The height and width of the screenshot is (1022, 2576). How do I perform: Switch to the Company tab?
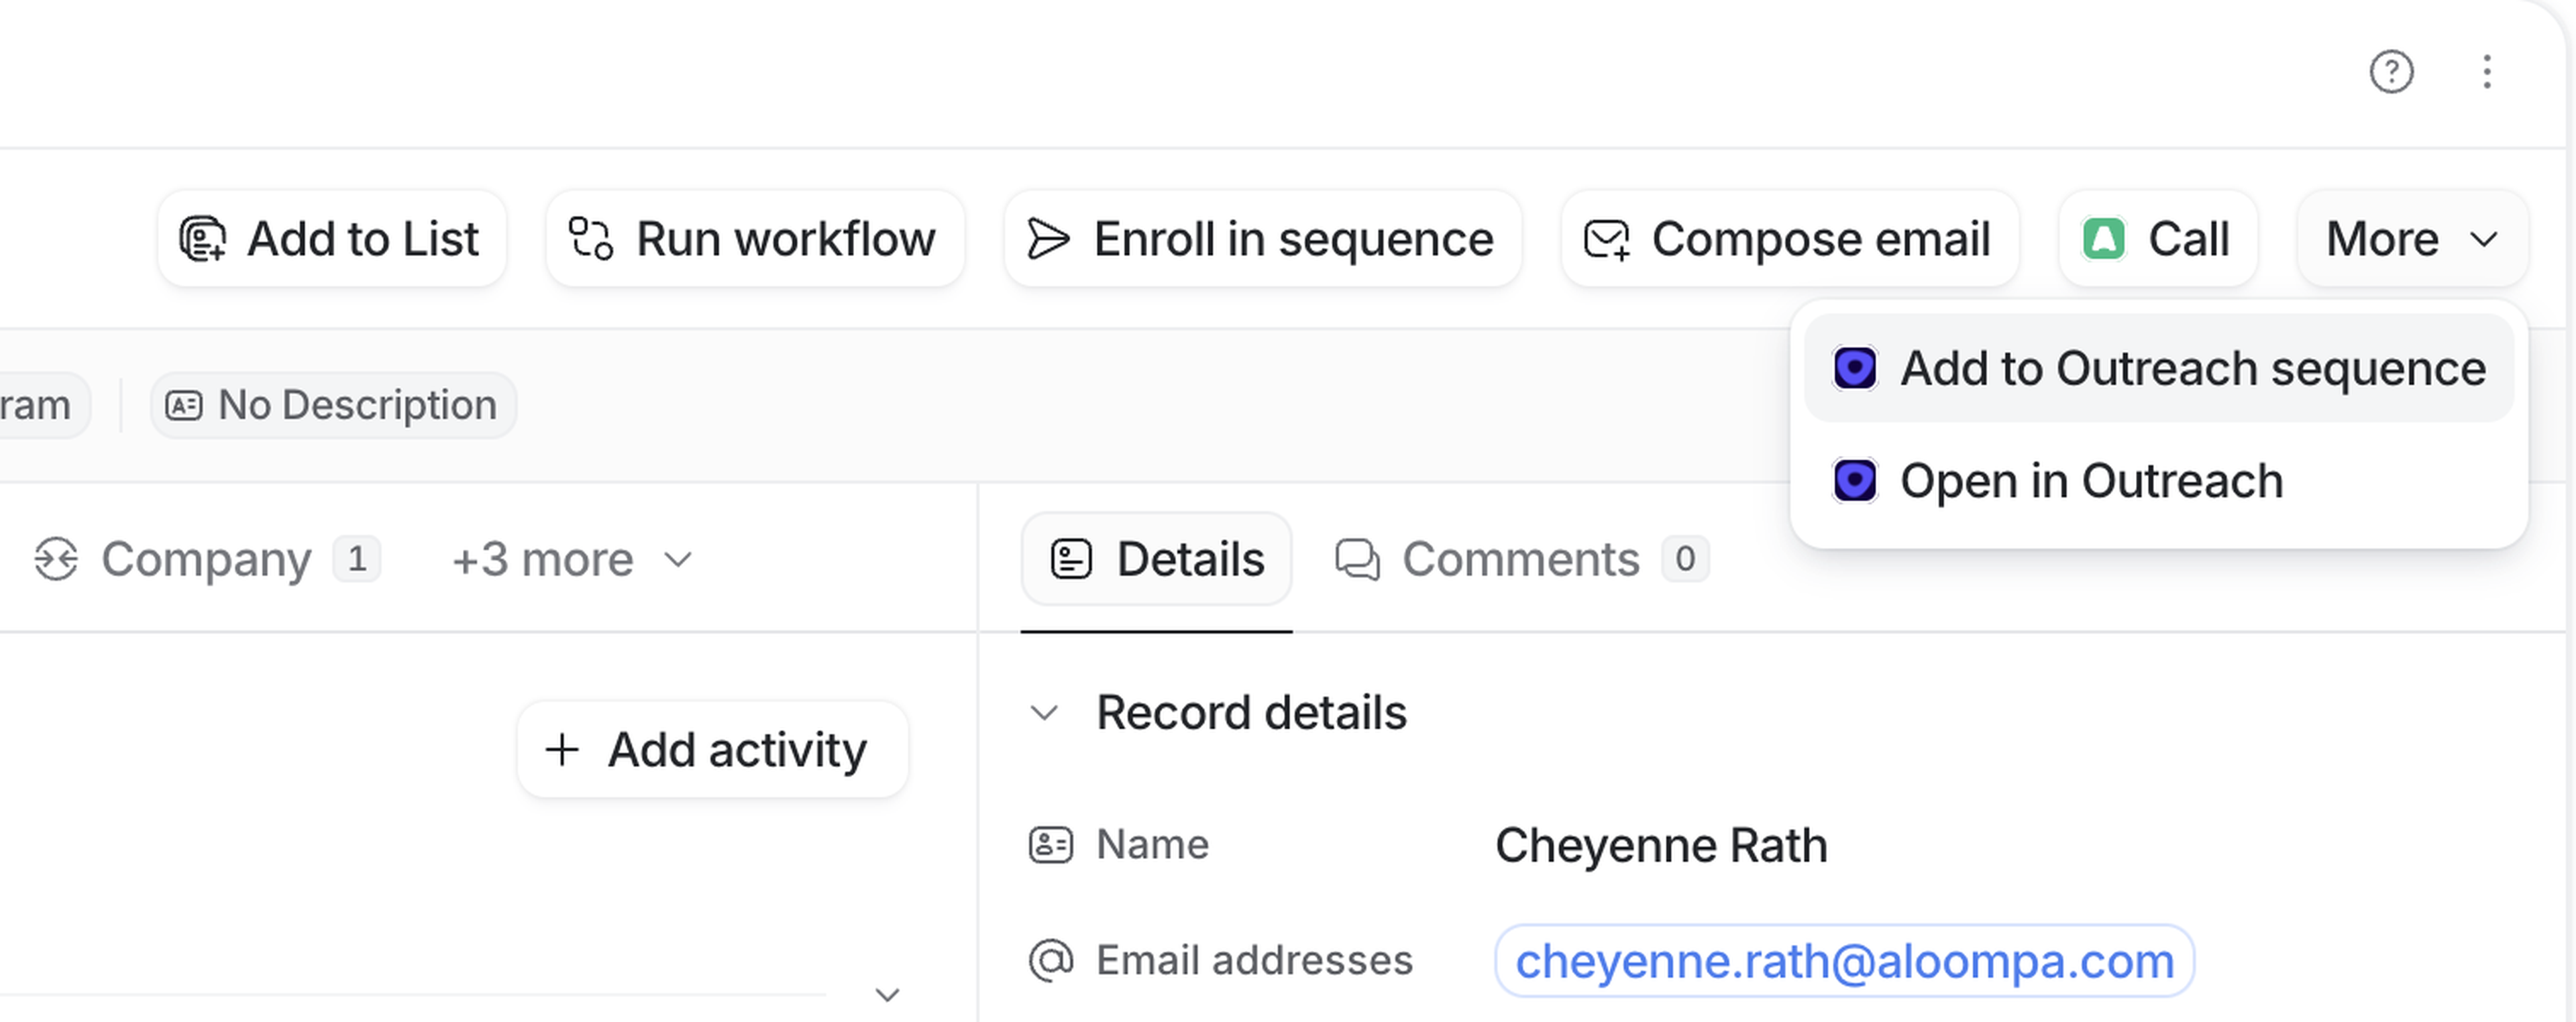pyautogui.click(x=206, y=559)
